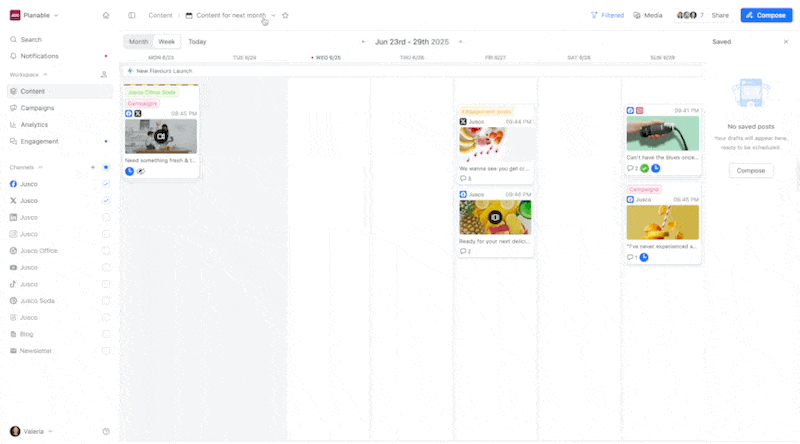The height and width of the screenshot is (444, 800).
Task: Collapse the sidebar using panel icon
Action: [x=132, y=16]
